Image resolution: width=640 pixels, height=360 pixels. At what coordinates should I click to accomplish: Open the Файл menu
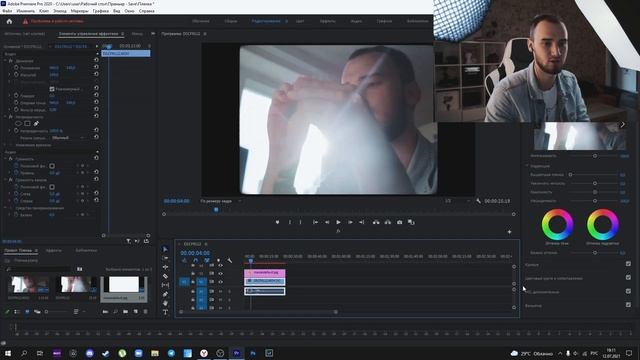(7, 11)
